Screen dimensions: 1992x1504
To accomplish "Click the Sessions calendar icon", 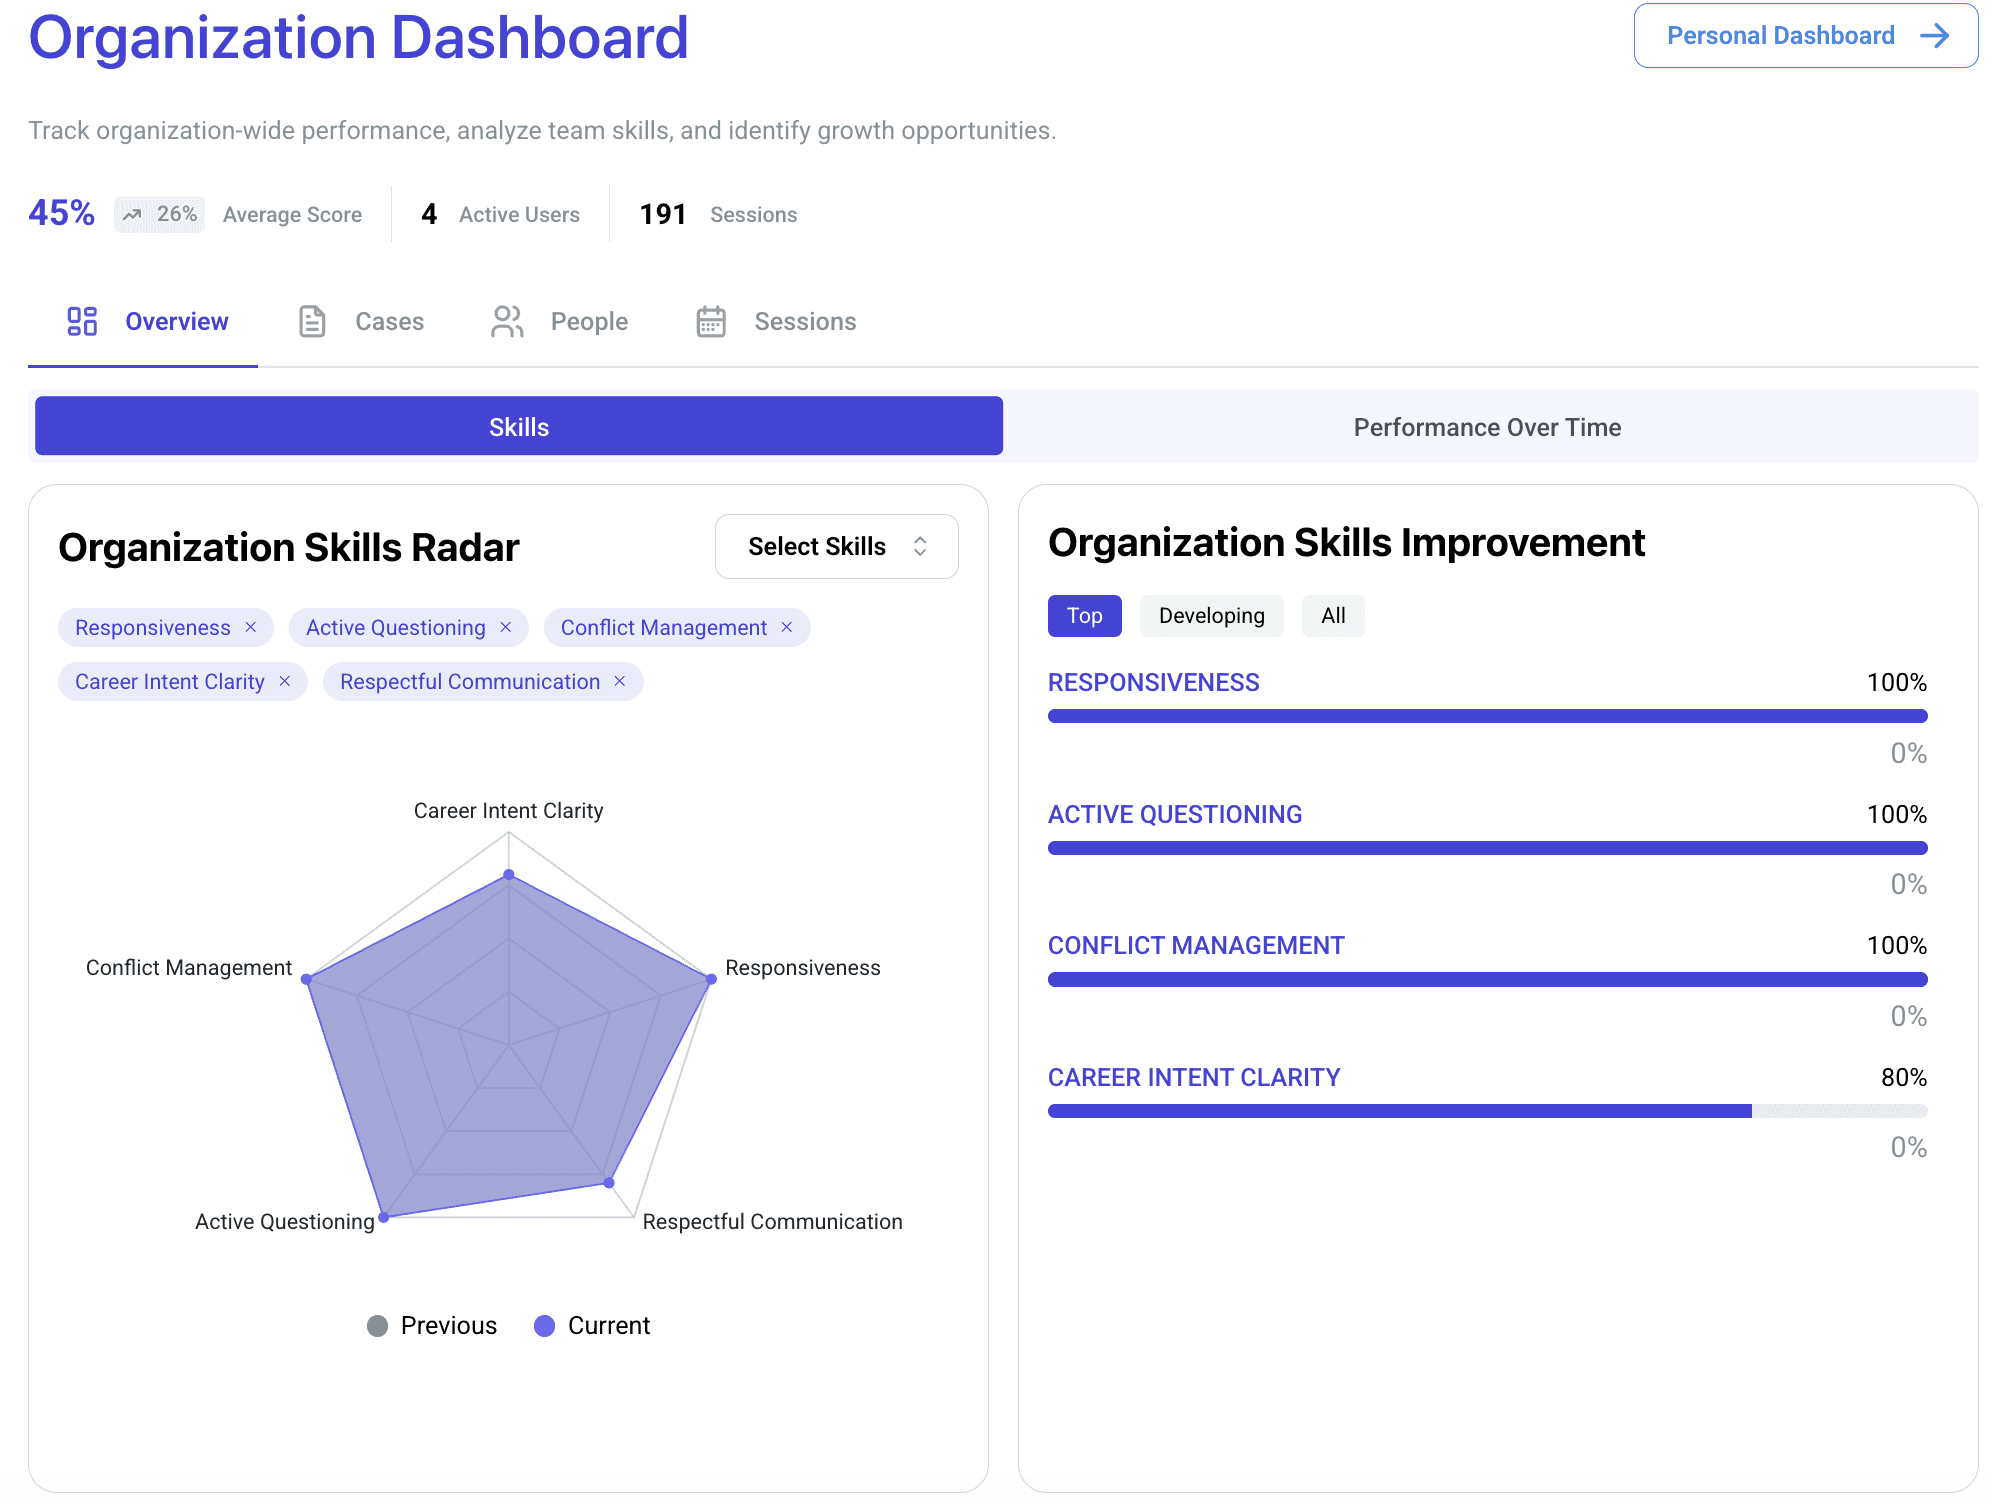I will point(711,321).
